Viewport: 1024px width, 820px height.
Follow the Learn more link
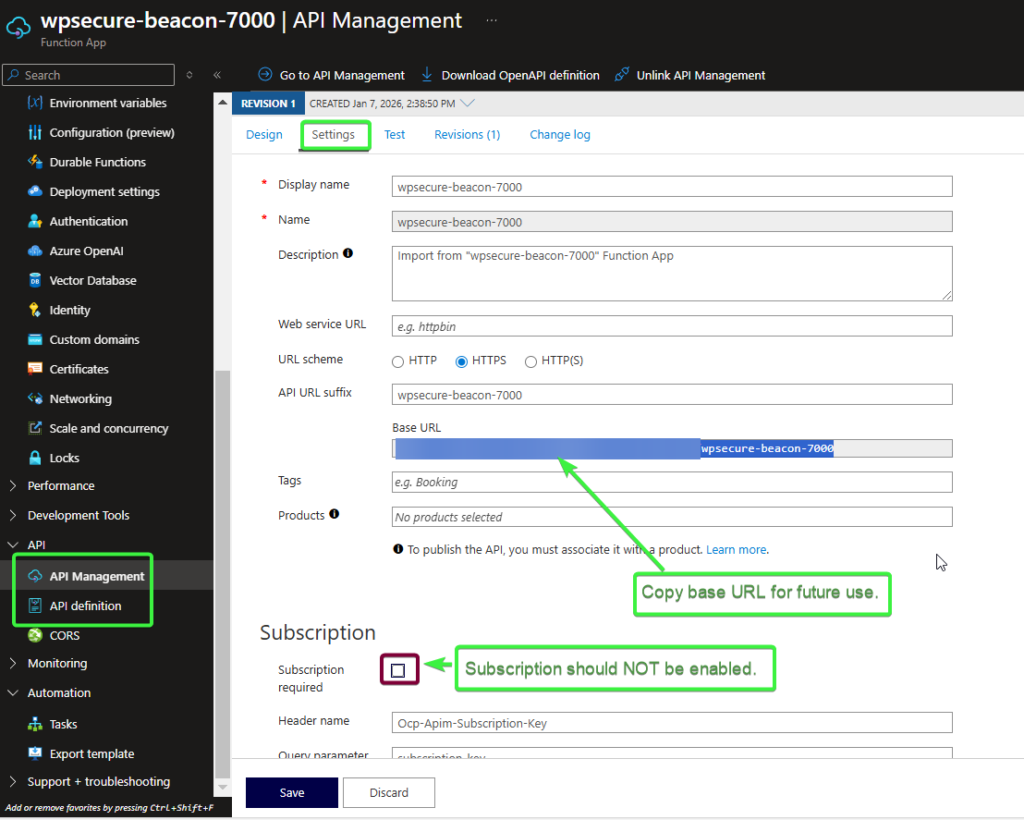[x=736, y=550]
